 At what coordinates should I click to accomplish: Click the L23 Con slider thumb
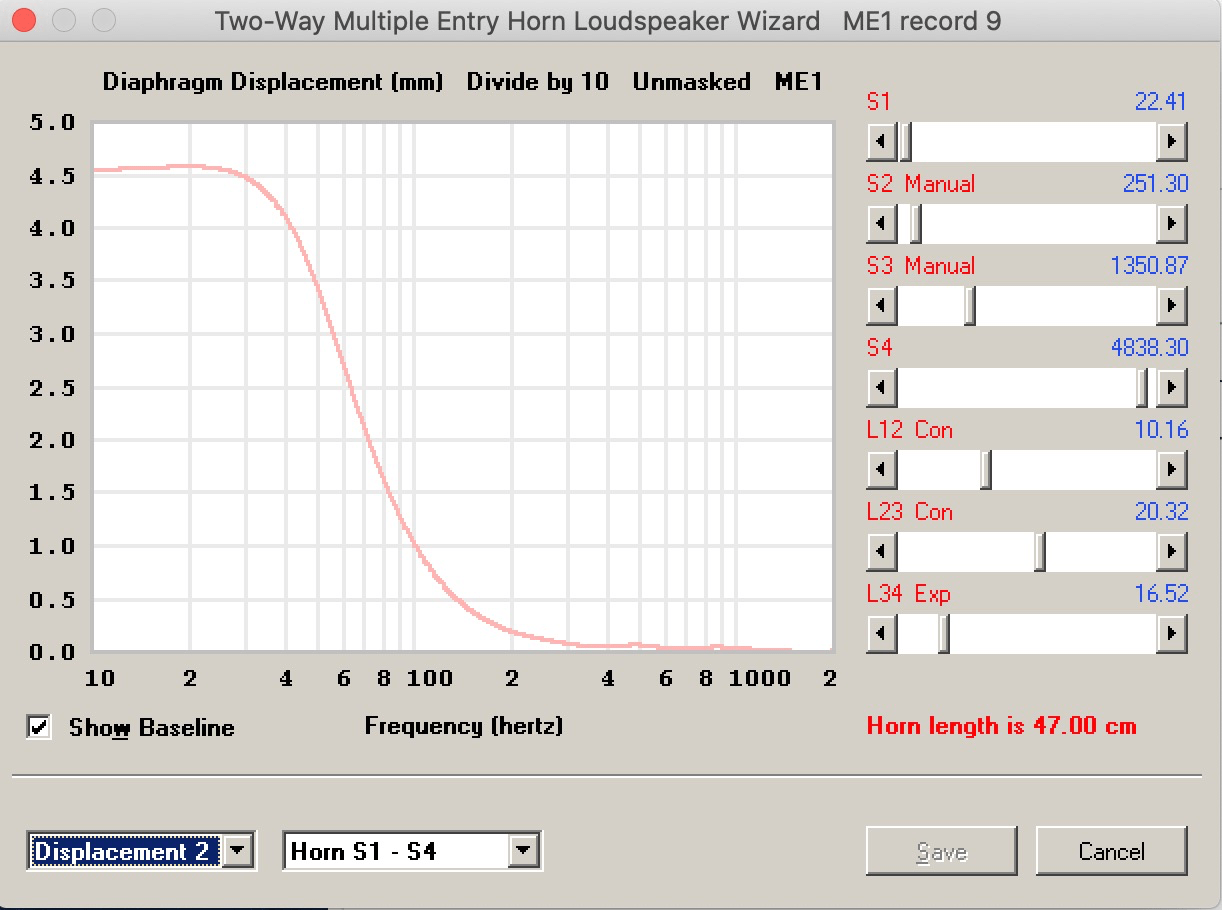click(x=1040, y=551)
